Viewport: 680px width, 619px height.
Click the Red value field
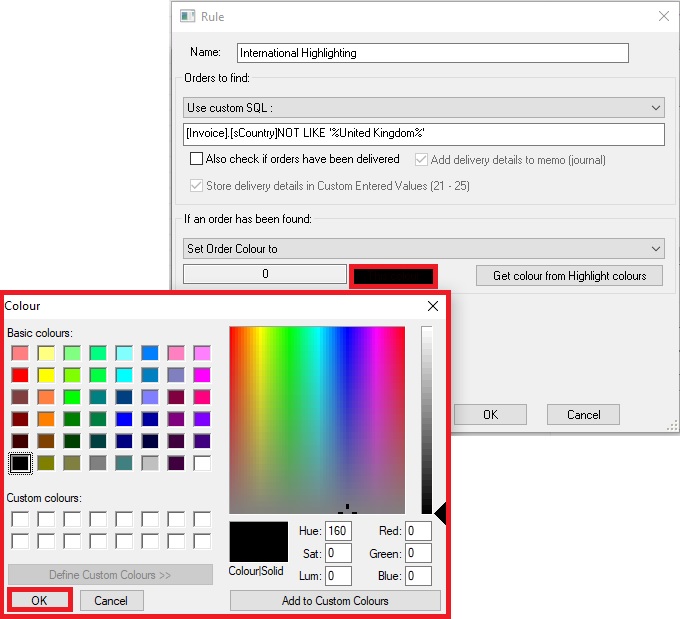418,531
